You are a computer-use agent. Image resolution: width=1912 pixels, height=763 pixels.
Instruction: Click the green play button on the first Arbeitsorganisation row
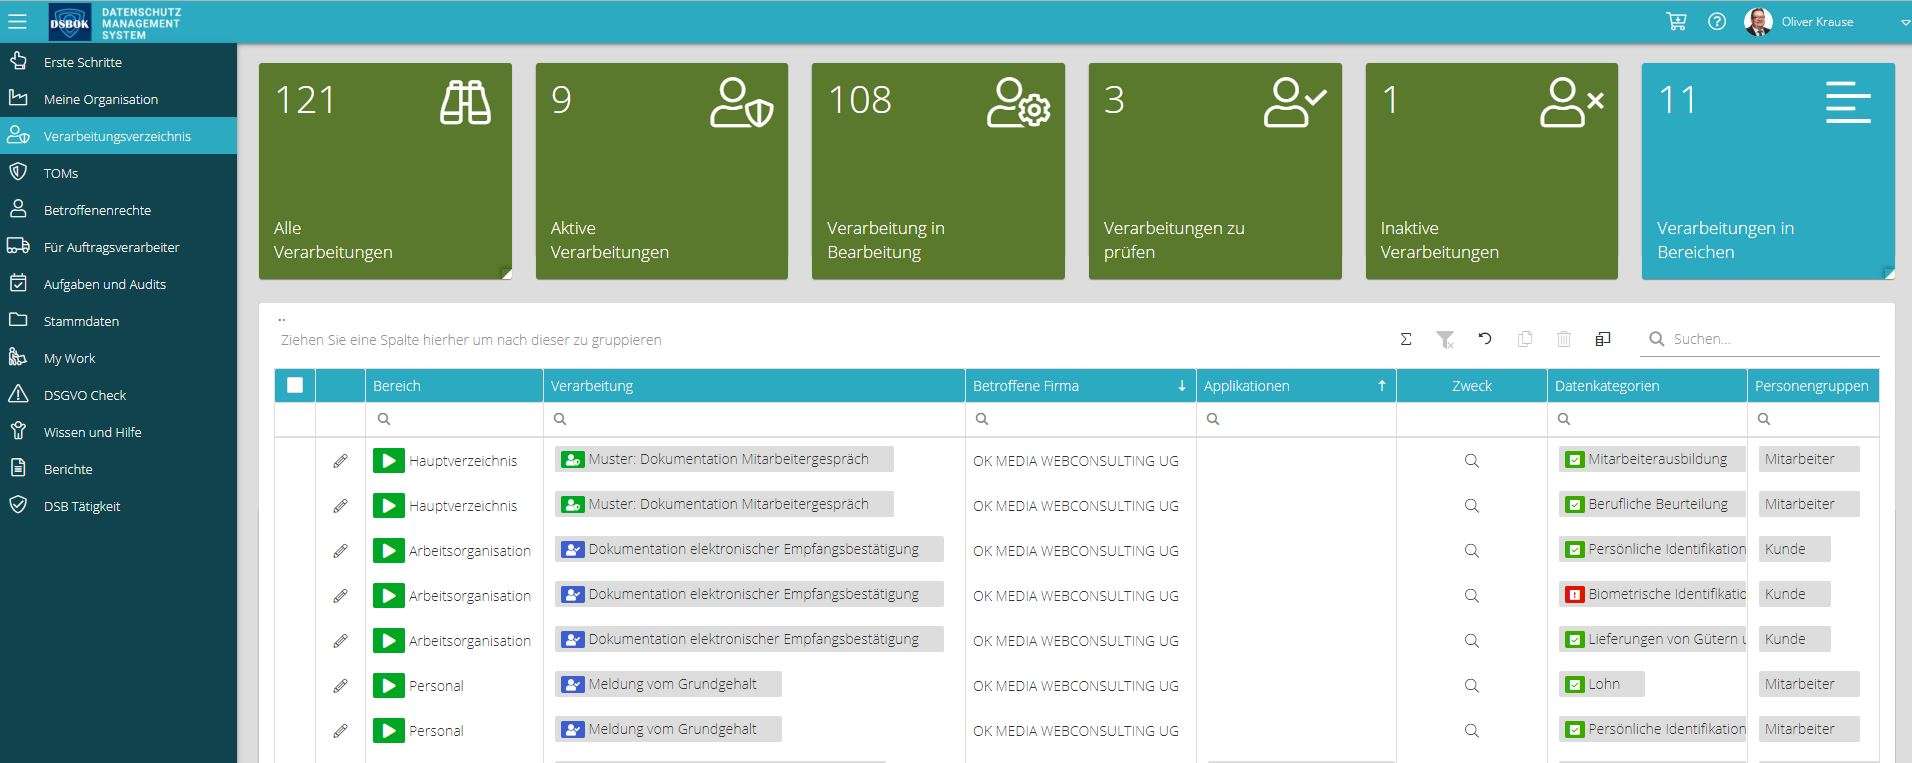coord(388,551)
